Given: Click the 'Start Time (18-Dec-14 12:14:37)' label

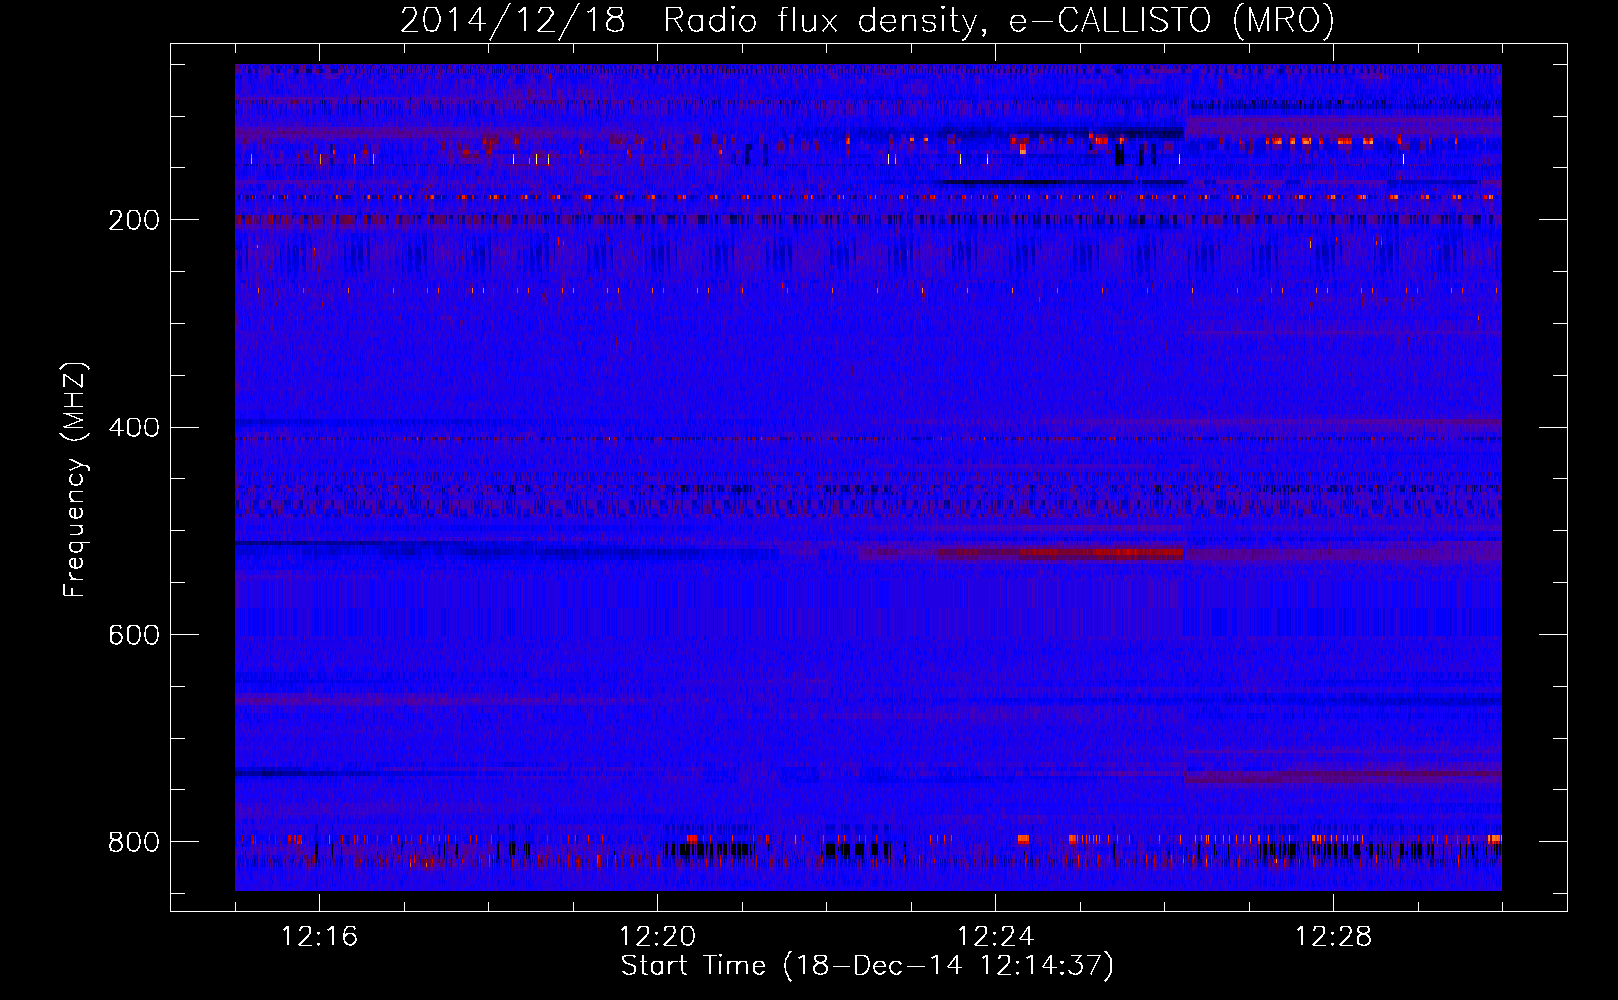Looking at the screenshot, I should (867, 966).
